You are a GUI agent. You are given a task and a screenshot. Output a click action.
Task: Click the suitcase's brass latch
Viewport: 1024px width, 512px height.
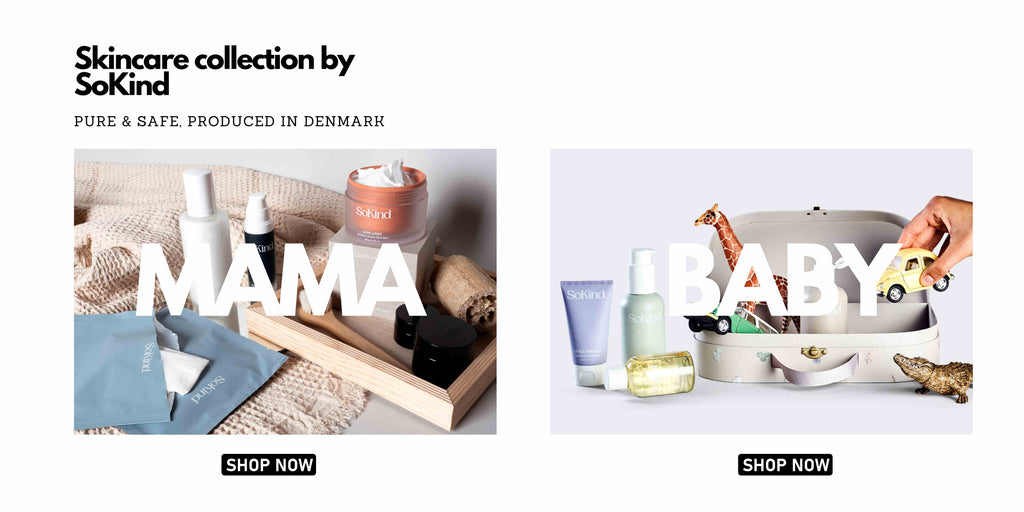(x=814, y=353)
